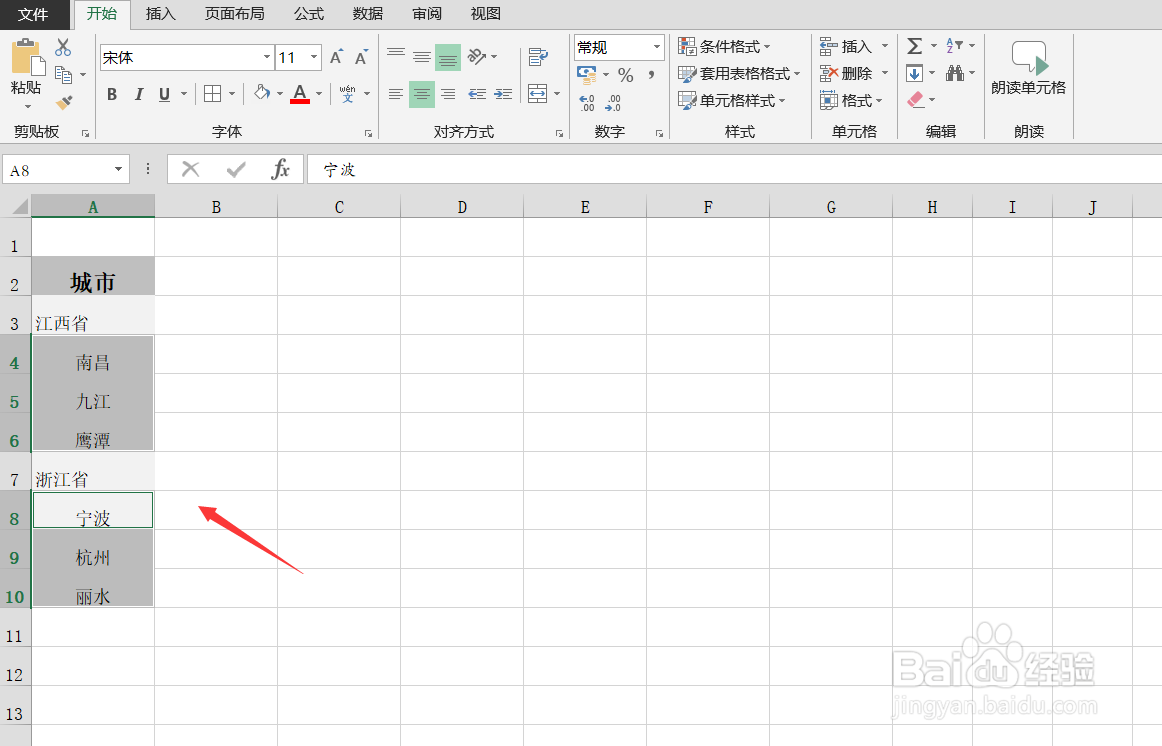
Task: Click Enter checkmark in formula bar
Action: pyautogui.click(x=236, y=170)
